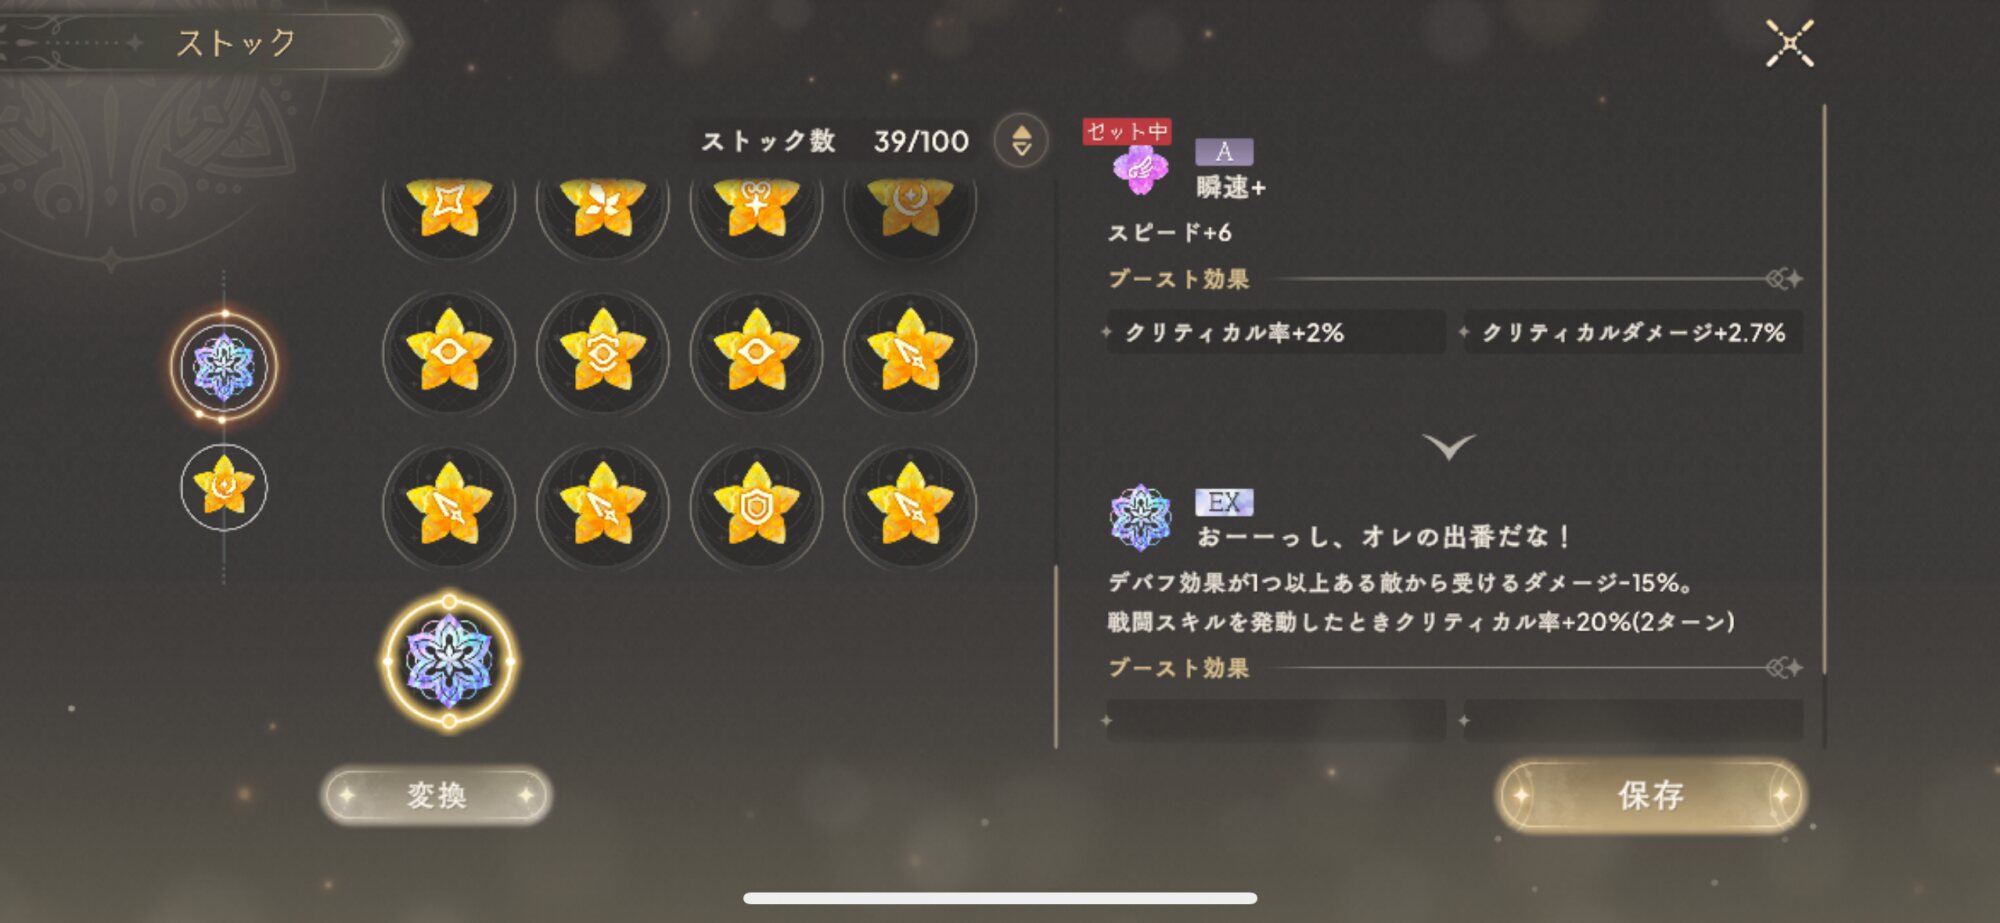
Task: Close the ストック screen with X
Action: click(1789, 44)
